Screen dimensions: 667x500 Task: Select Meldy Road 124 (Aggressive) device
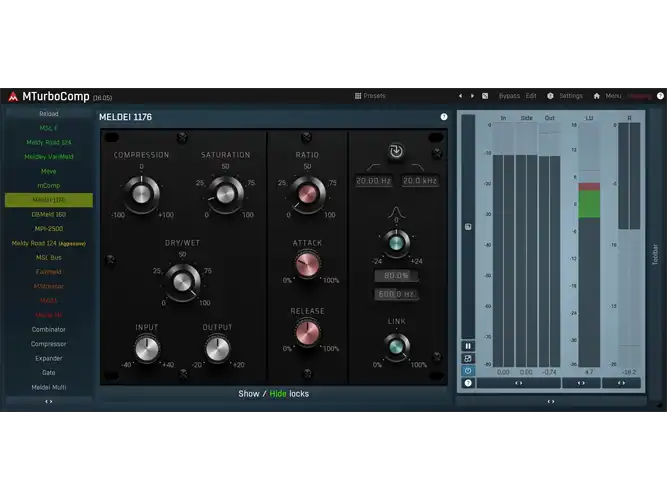[49, 243]
